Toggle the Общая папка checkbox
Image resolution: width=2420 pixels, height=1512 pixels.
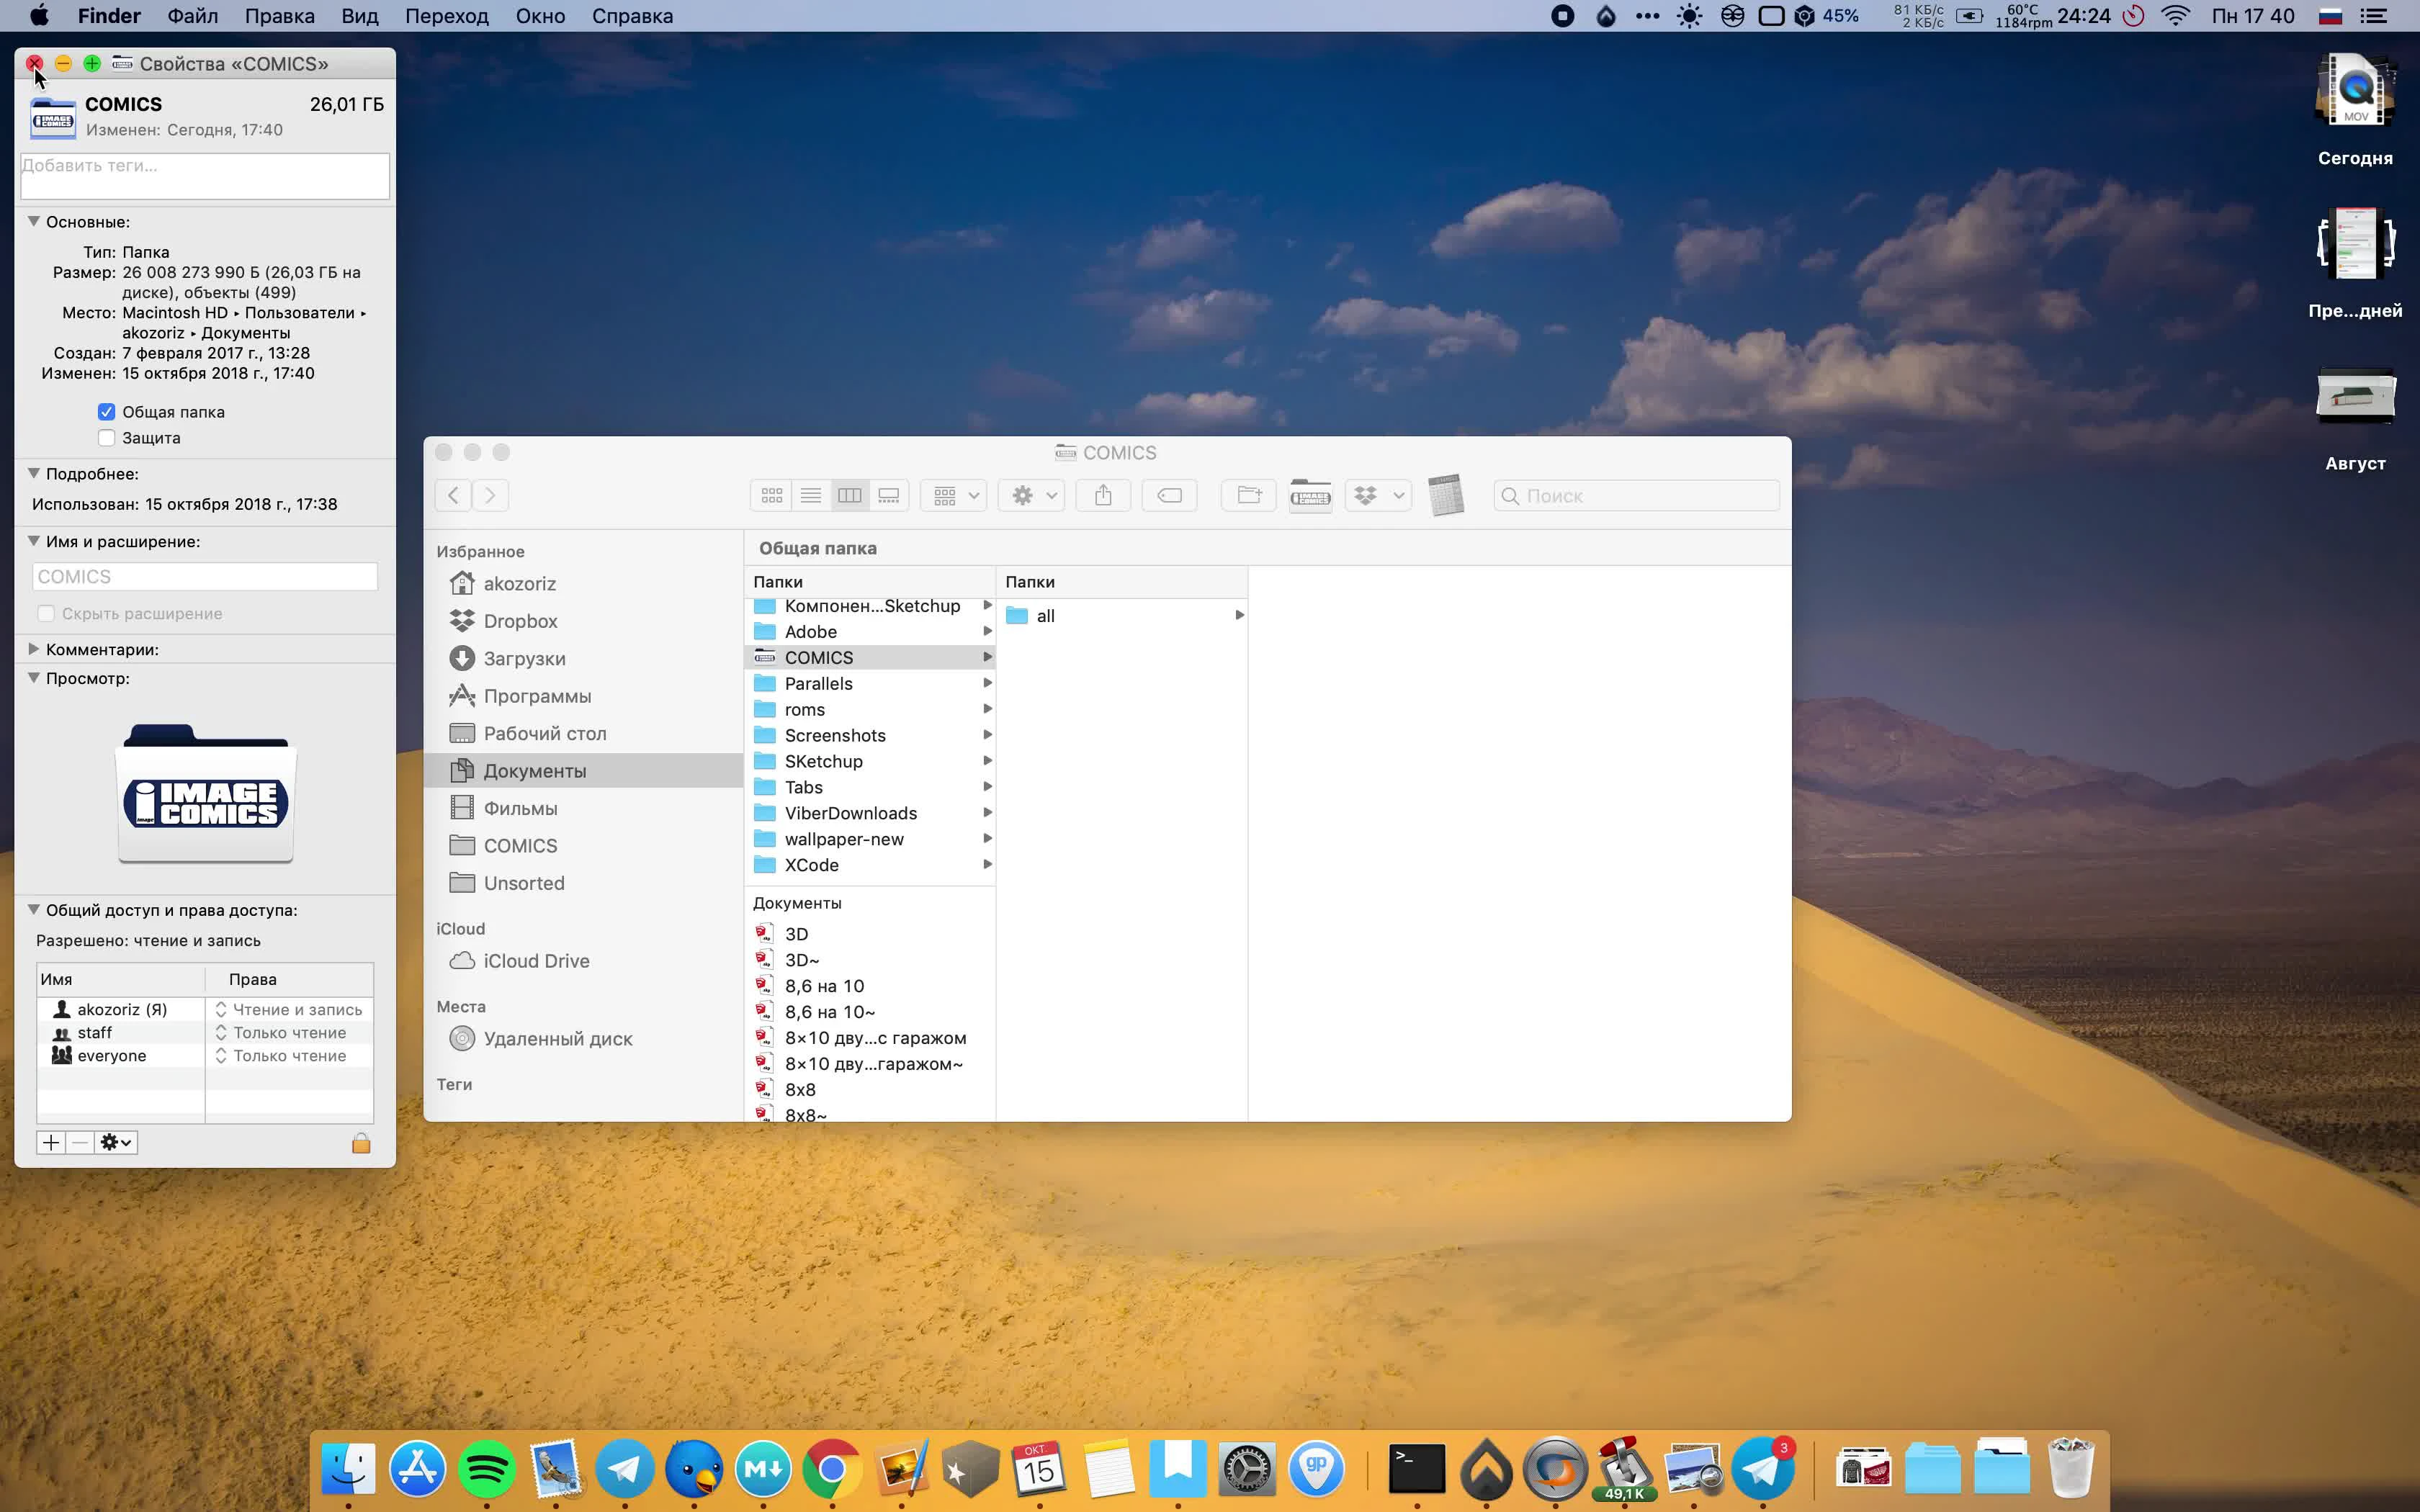[x=108, y=411]
